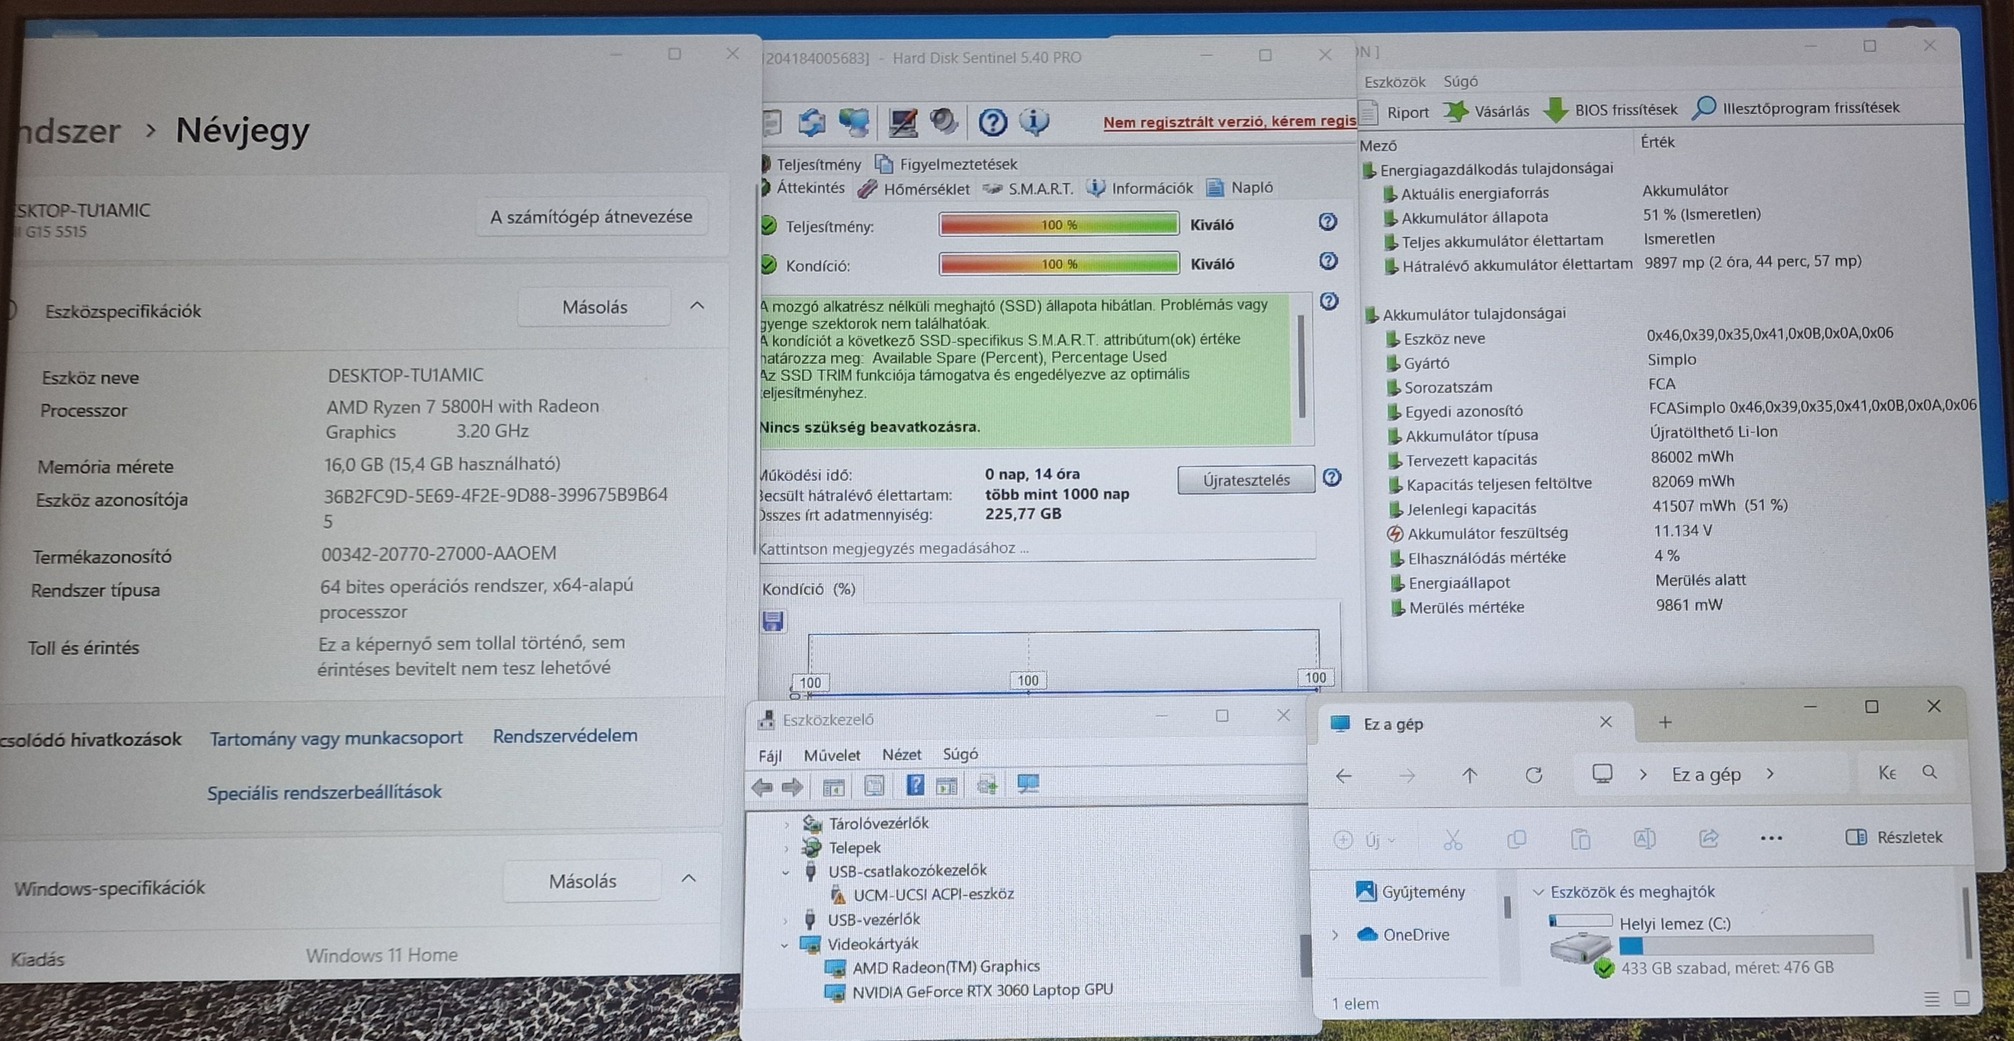2014x1041 pixels.
Task: Collapse the Eszközök és meghajtók group
Action: [x=1538, y=892]
